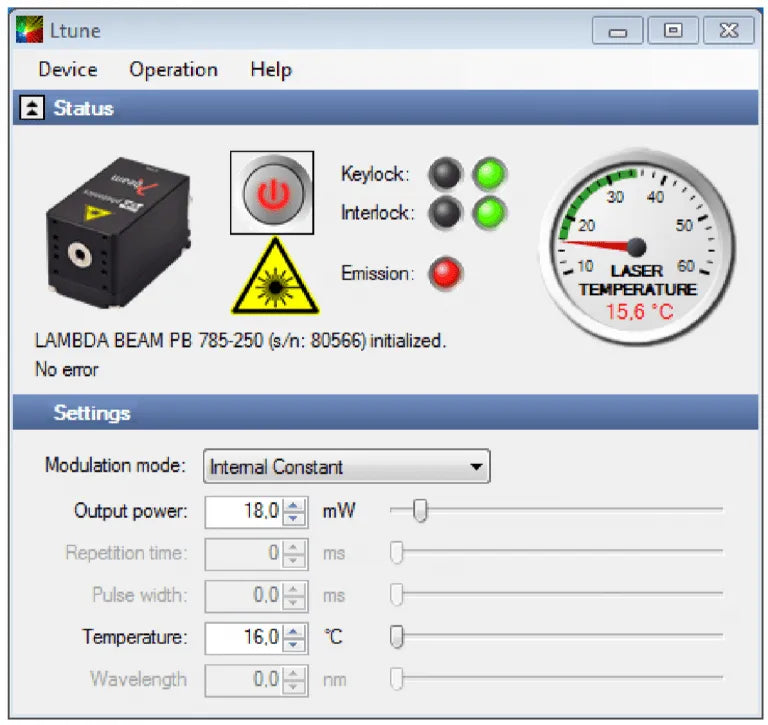This screenshot has height=725, width=768.
Task: Click the LAMBDA BEAM PB 785-250 initialized text
Action: tap(240, 340)
